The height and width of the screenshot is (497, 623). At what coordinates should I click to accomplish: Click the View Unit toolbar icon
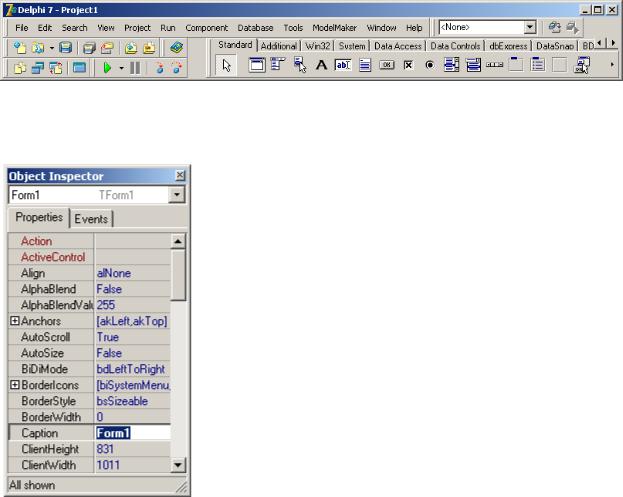tap(19, 68)
